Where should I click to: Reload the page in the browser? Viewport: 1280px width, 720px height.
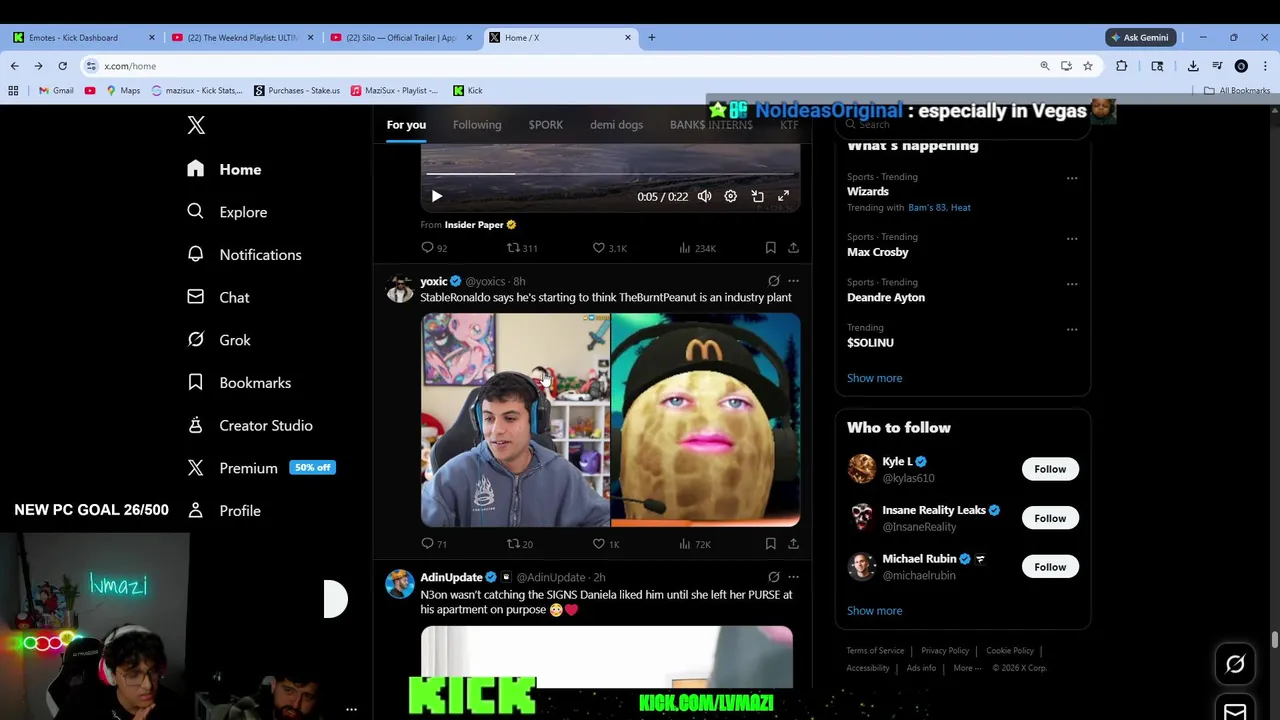(62, 66)
